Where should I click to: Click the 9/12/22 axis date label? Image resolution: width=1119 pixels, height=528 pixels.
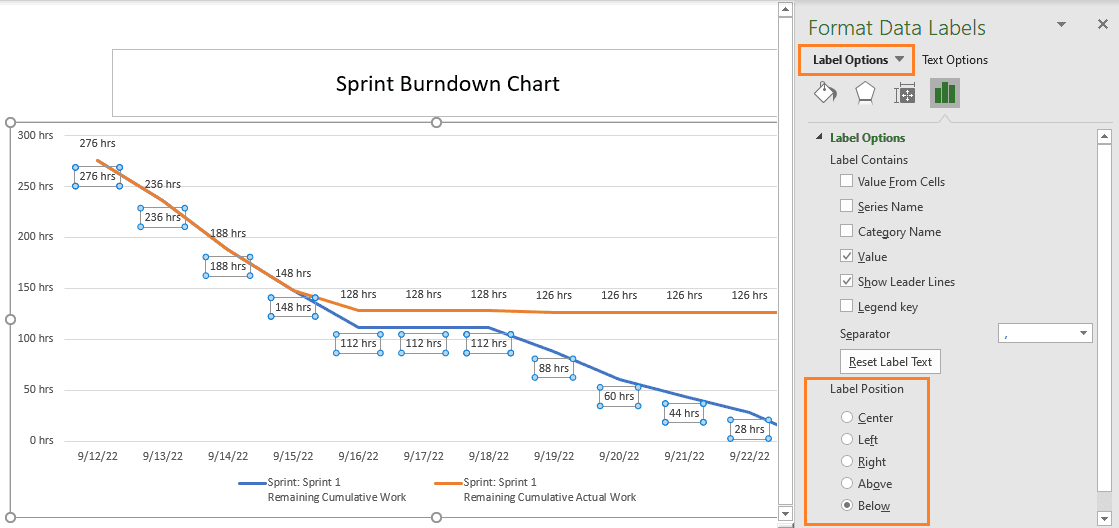click(x=97, y=457)
